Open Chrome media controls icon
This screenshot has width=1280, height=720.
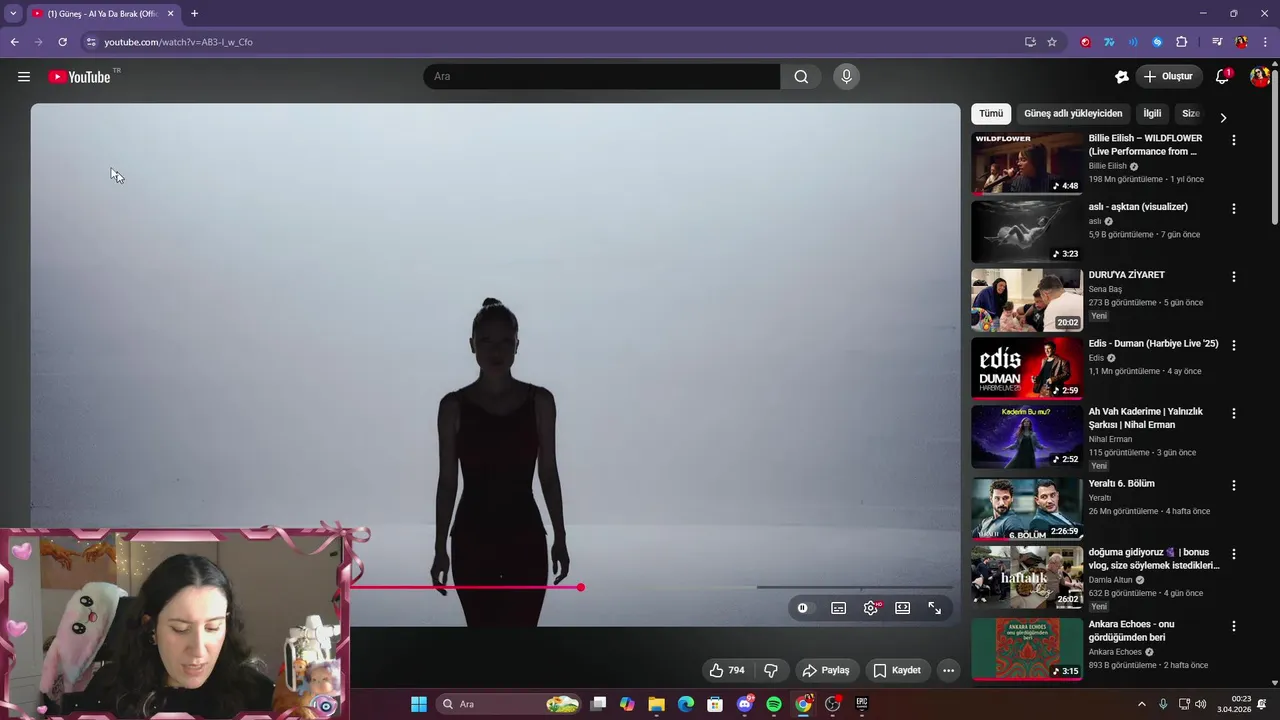pos(1217,42)
